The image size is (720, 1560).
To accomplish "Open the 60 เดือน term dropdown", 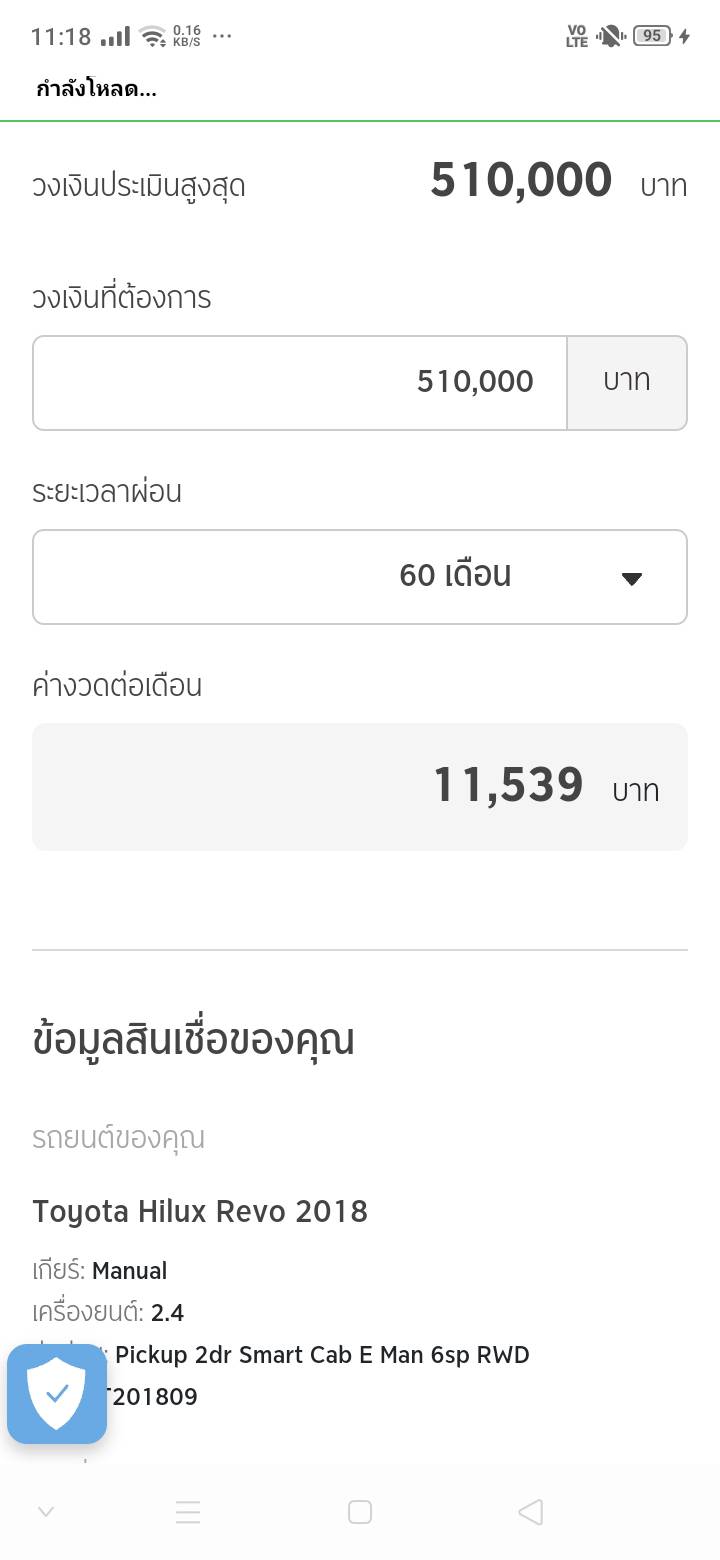I will (x=360, y=576).
